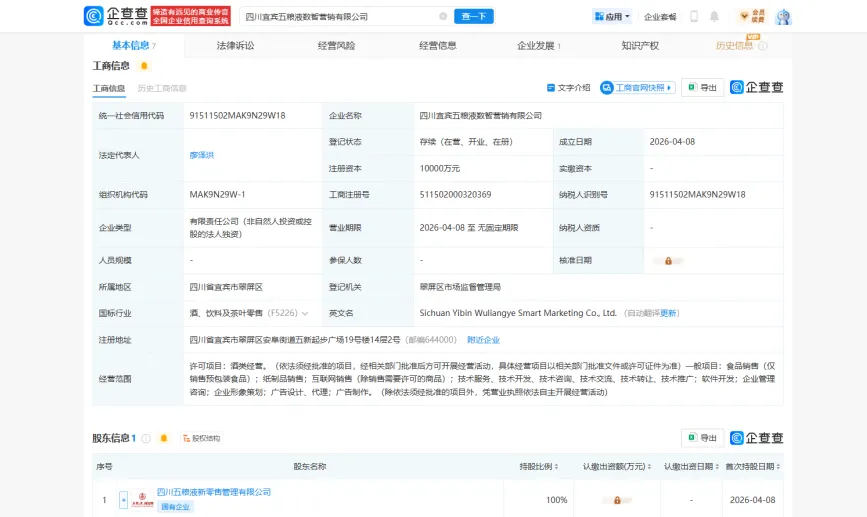Click 登记机关 翠屏区市场监督管理局
Viewport: 867px width, 517px height.
(x=460, y=287)
